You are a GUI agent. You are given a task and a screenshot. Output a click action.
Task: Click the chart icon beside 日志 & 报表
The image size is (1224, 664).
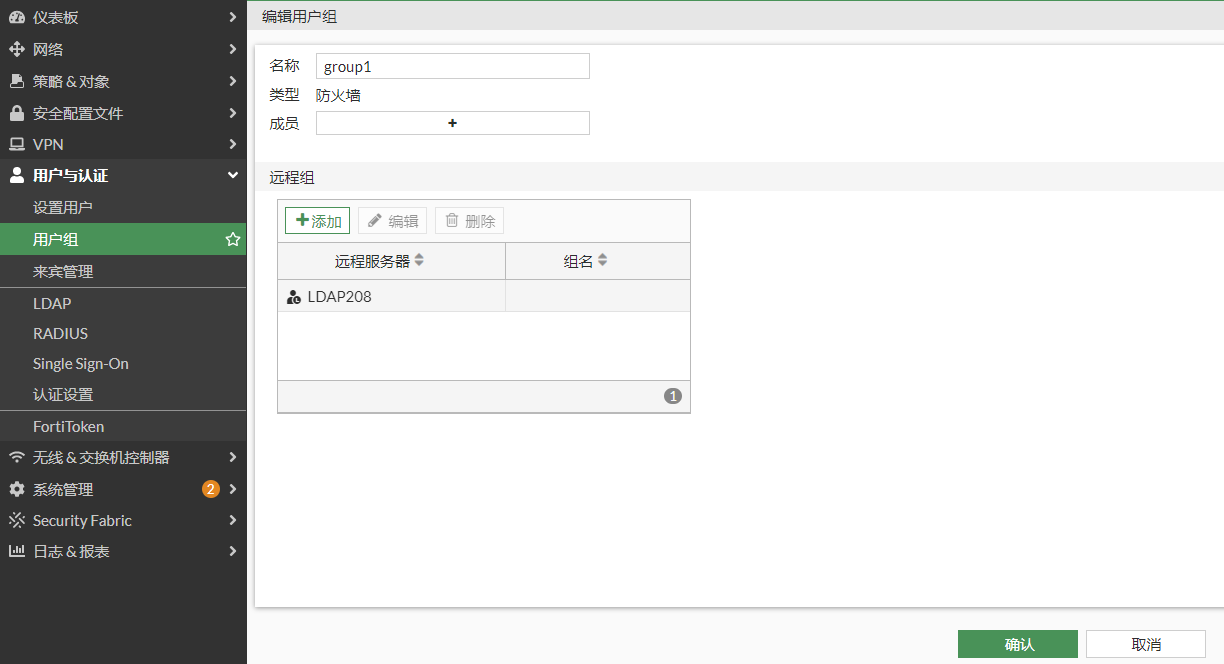click(17, 551)
